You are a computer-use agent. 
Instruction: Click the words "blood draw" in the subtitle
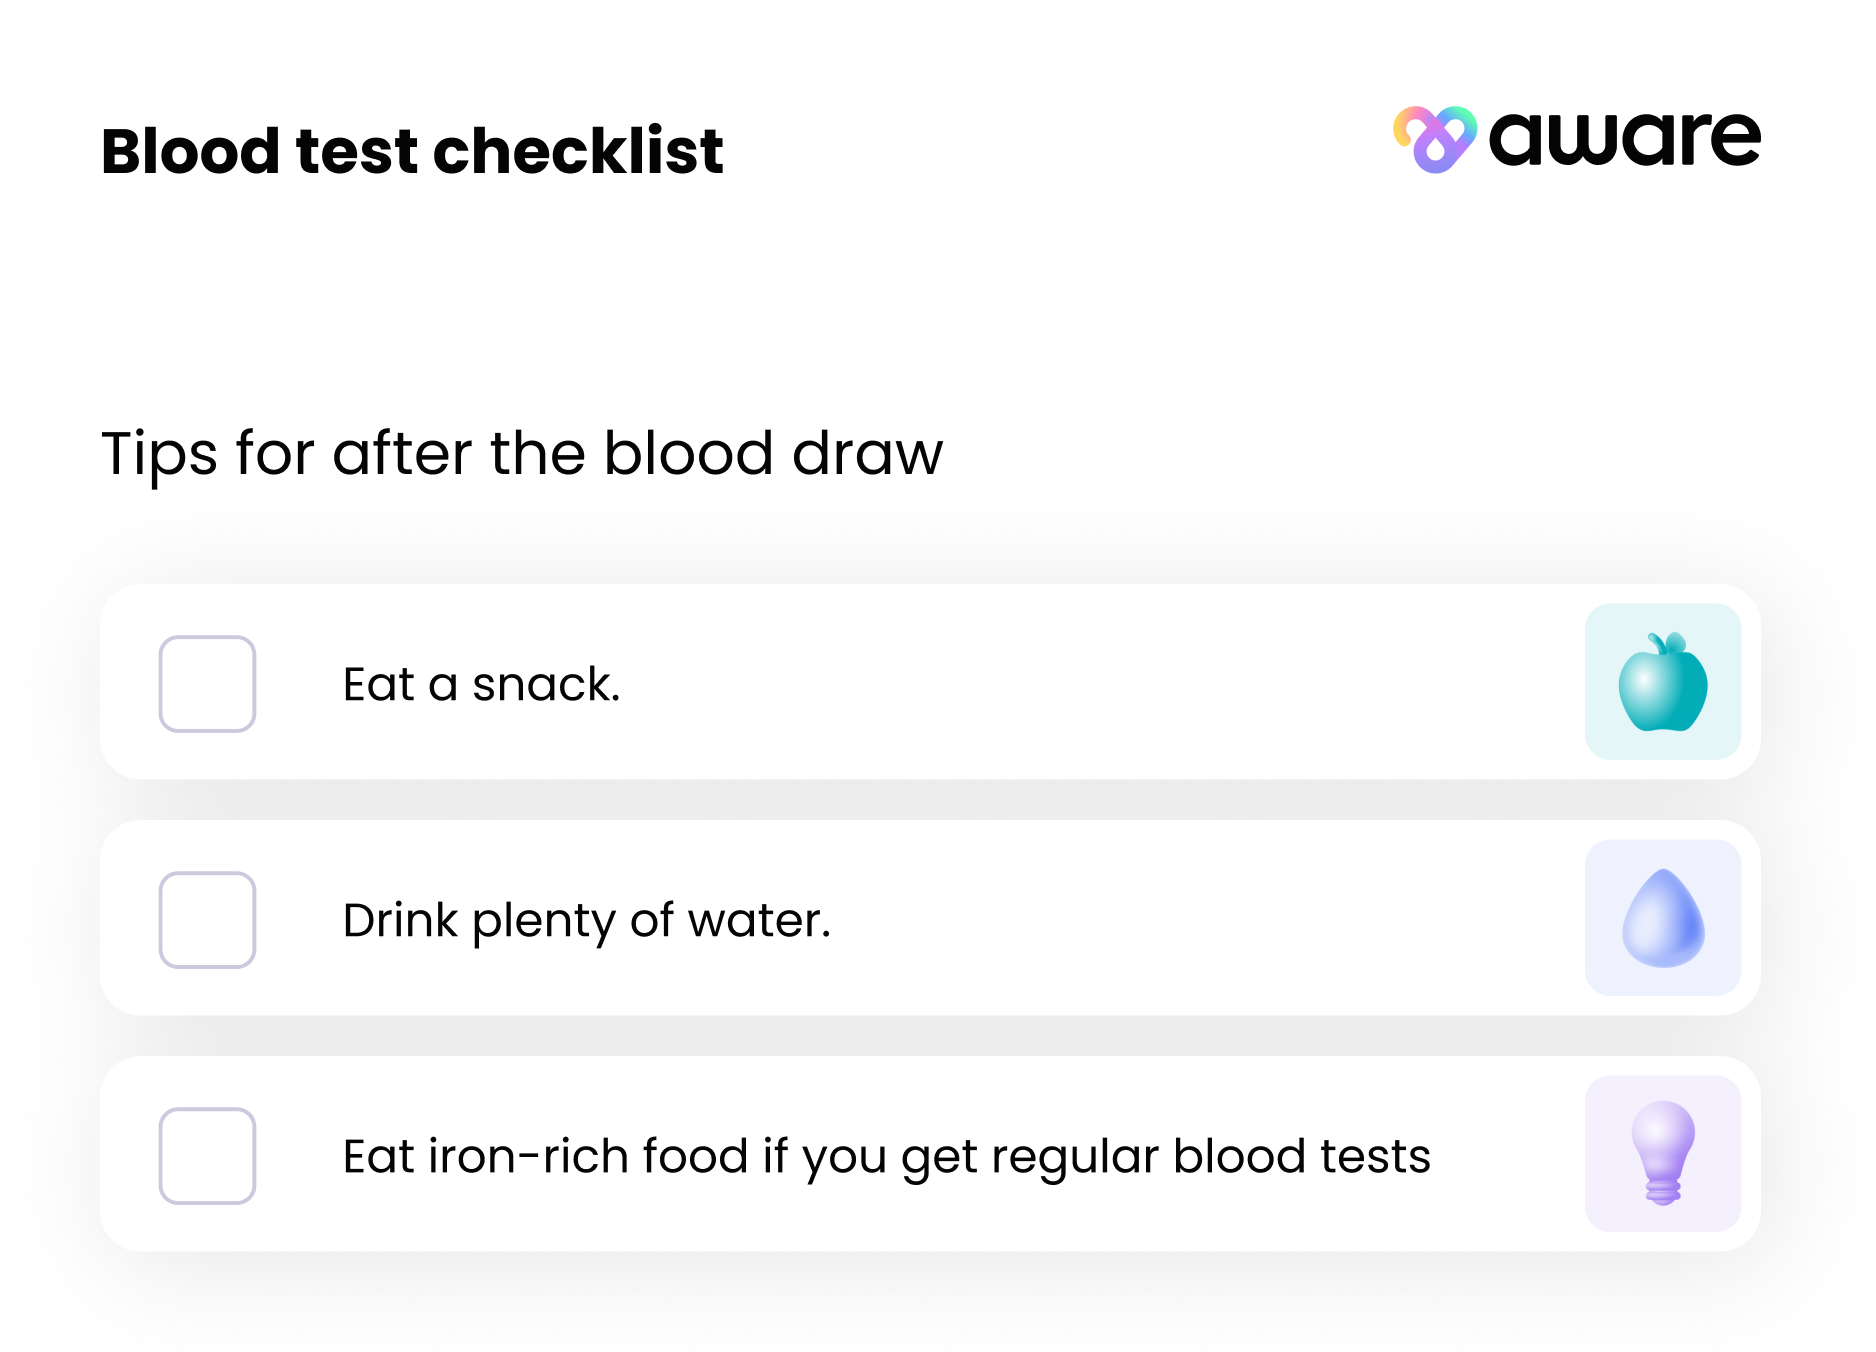(772, 454)
